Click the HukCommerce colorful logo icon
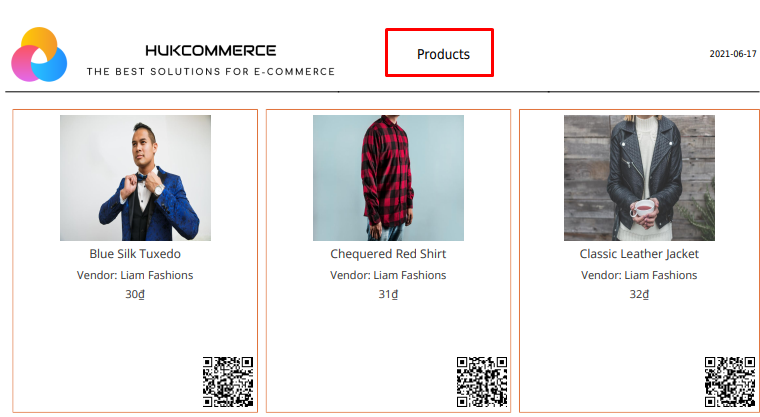Viewport: 760px width, 417px height. click(39, 55)
